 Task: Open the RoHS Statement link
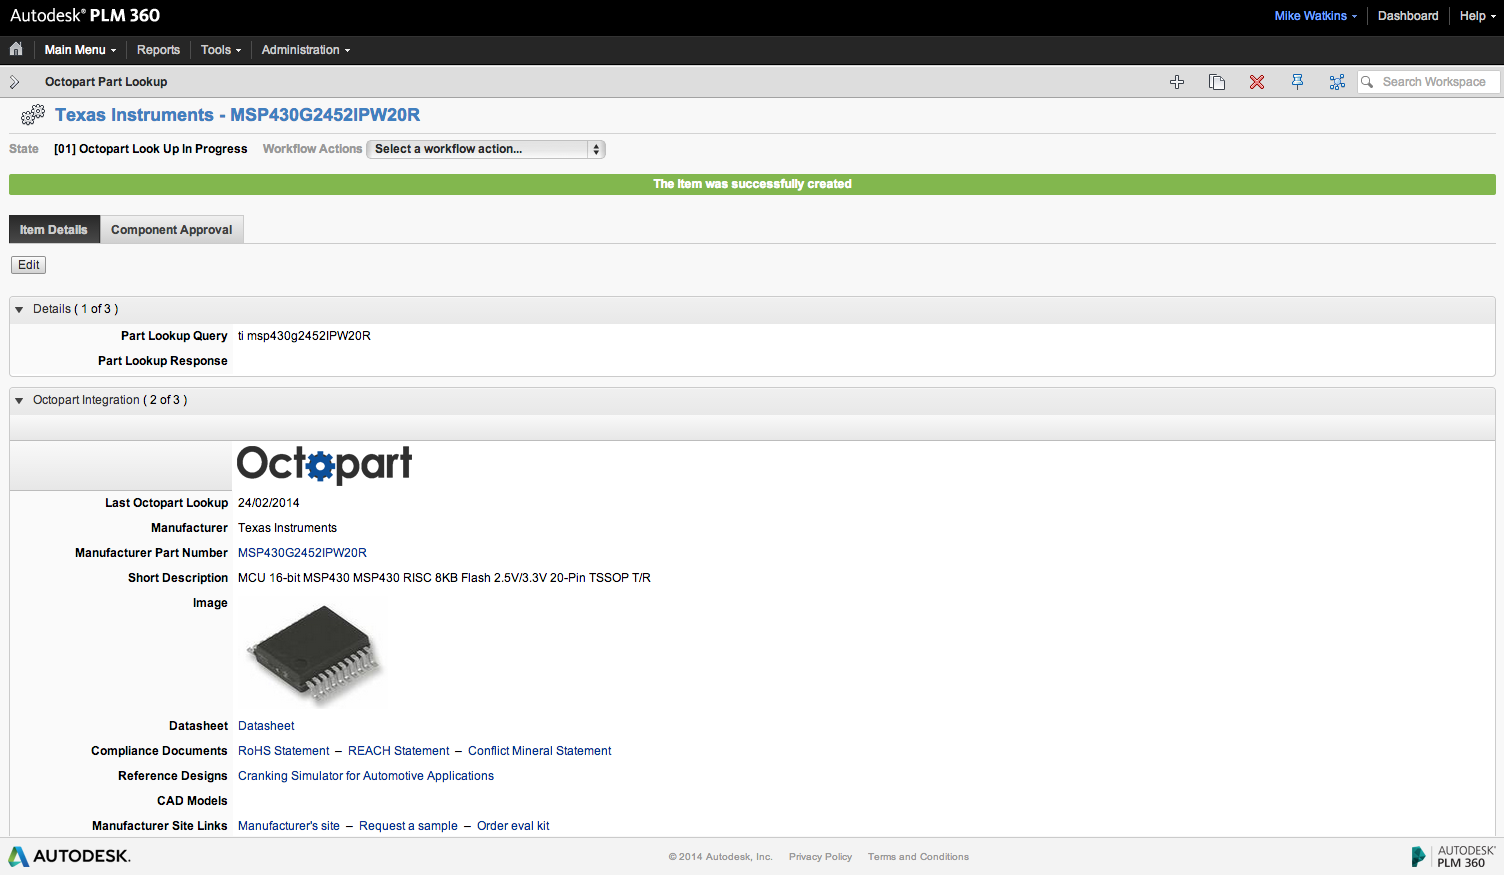284,751
